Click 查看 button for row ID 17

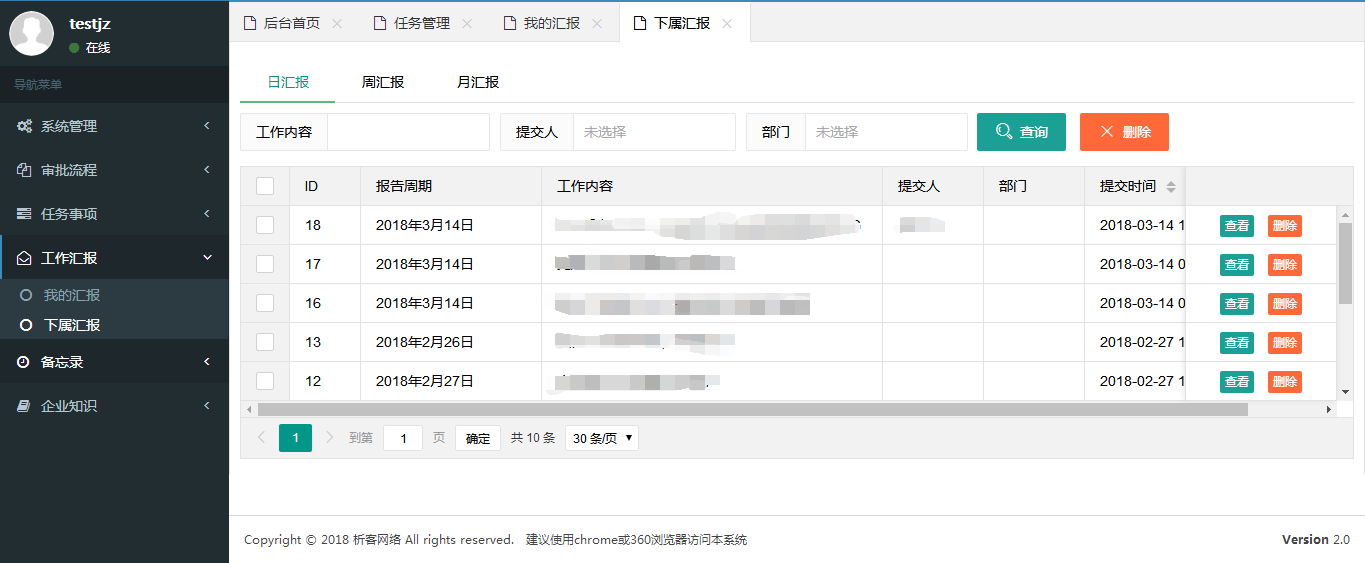coord(1236,265)
